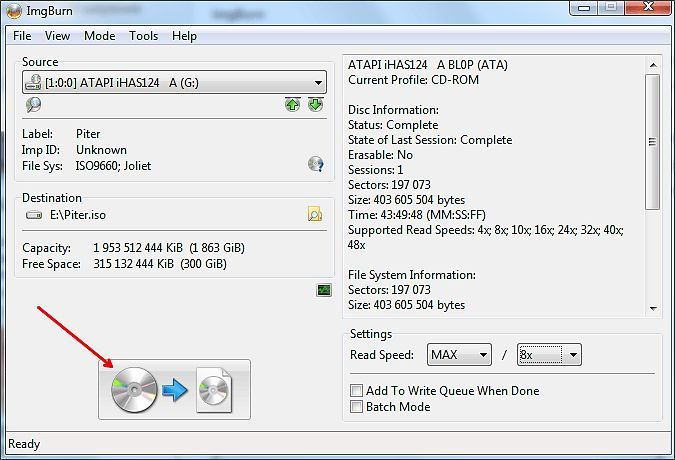
Task: Click the 'Current Profile: CD-ROM' line
Action: click(413, 80)
